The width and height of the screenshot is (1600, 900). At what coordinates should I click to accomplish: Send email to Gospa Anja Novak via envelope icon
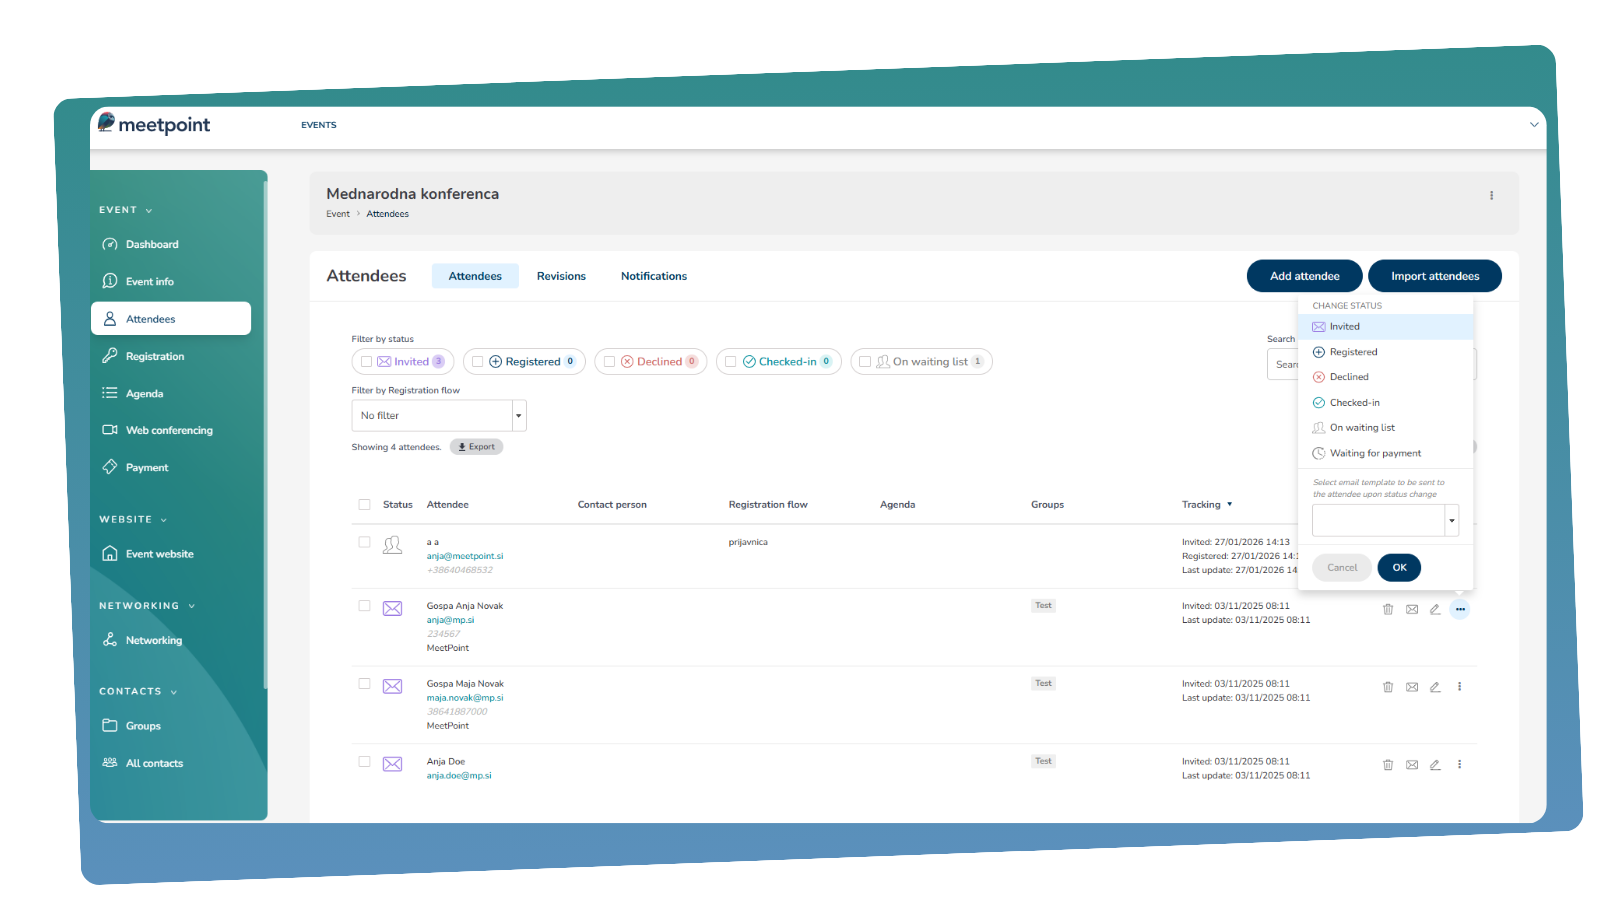(1412, 609)
